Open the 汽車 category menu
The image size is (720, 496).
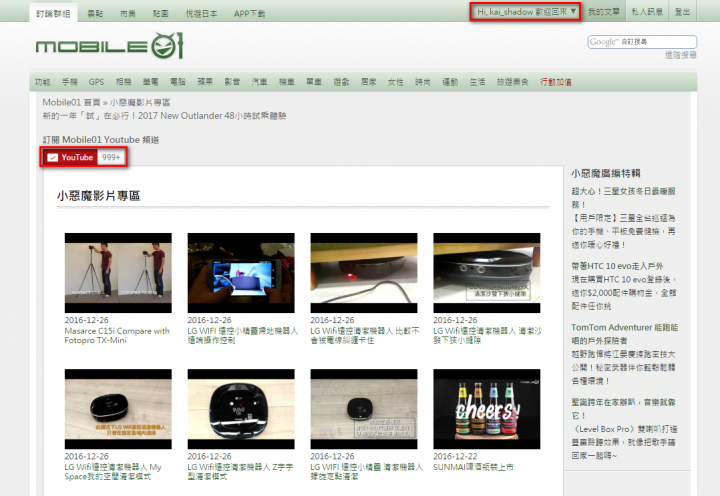(x=259, y=82)
